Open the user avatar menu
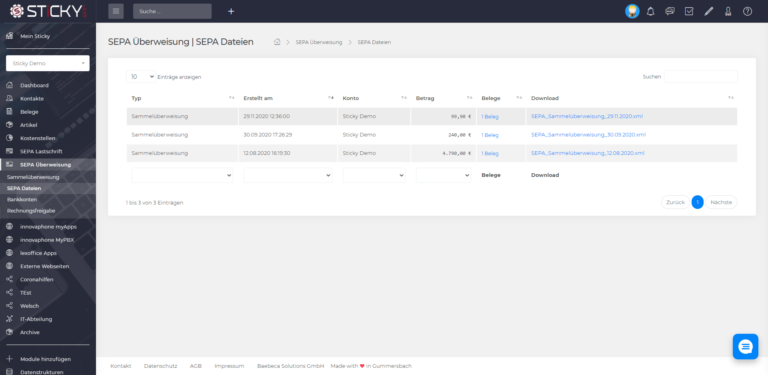This screenshot has height=375, width=768. click(x=632, y=11)
